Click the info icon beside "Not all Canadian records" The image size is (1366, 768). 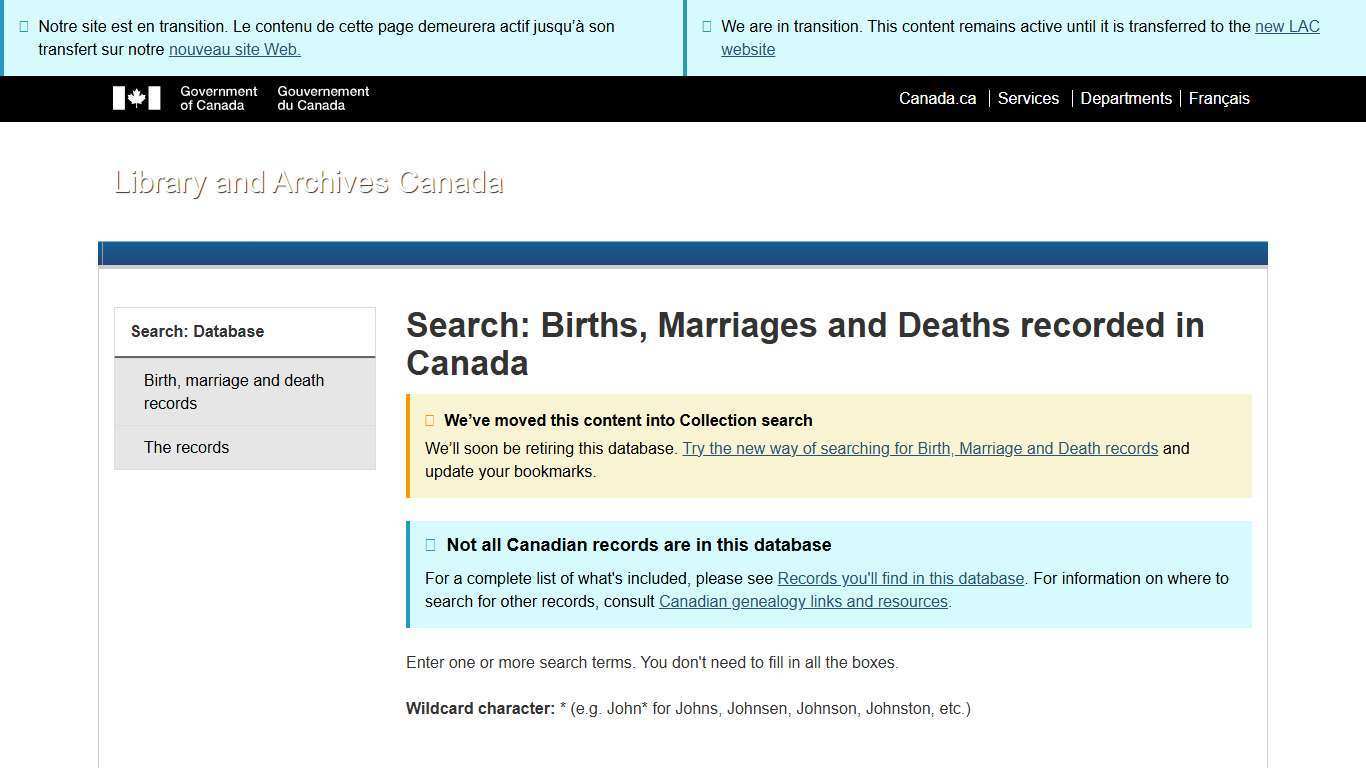tap(430, 545)
